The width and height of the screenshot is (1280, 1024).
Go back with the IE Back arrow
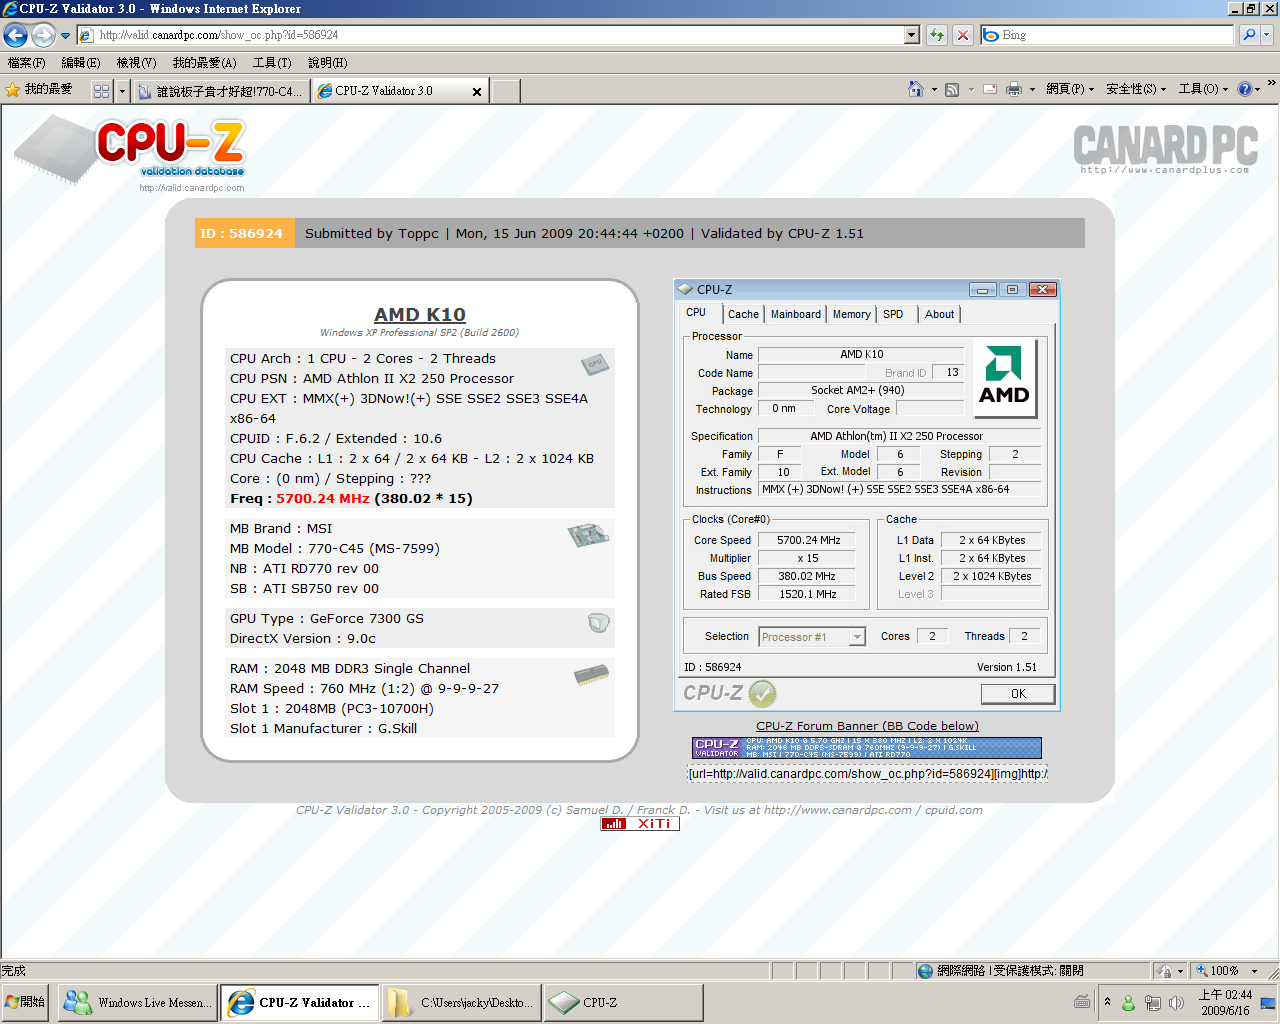[x=15, y=35]
